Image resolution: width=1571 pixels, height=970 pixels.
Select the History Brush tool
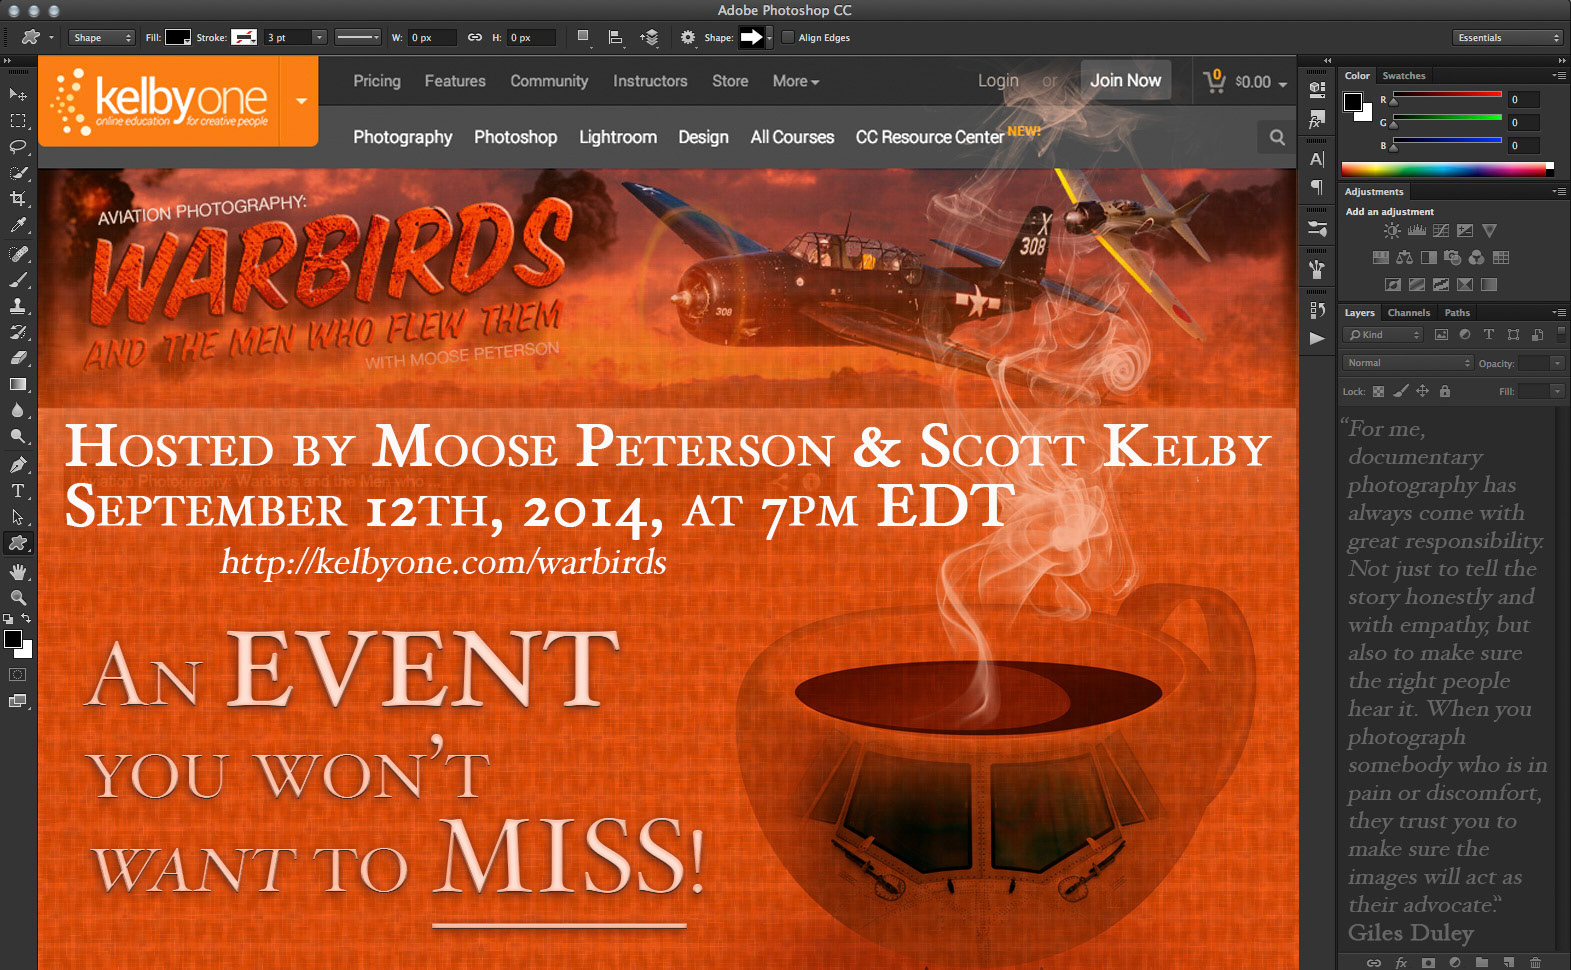click(x=18, y=332)
